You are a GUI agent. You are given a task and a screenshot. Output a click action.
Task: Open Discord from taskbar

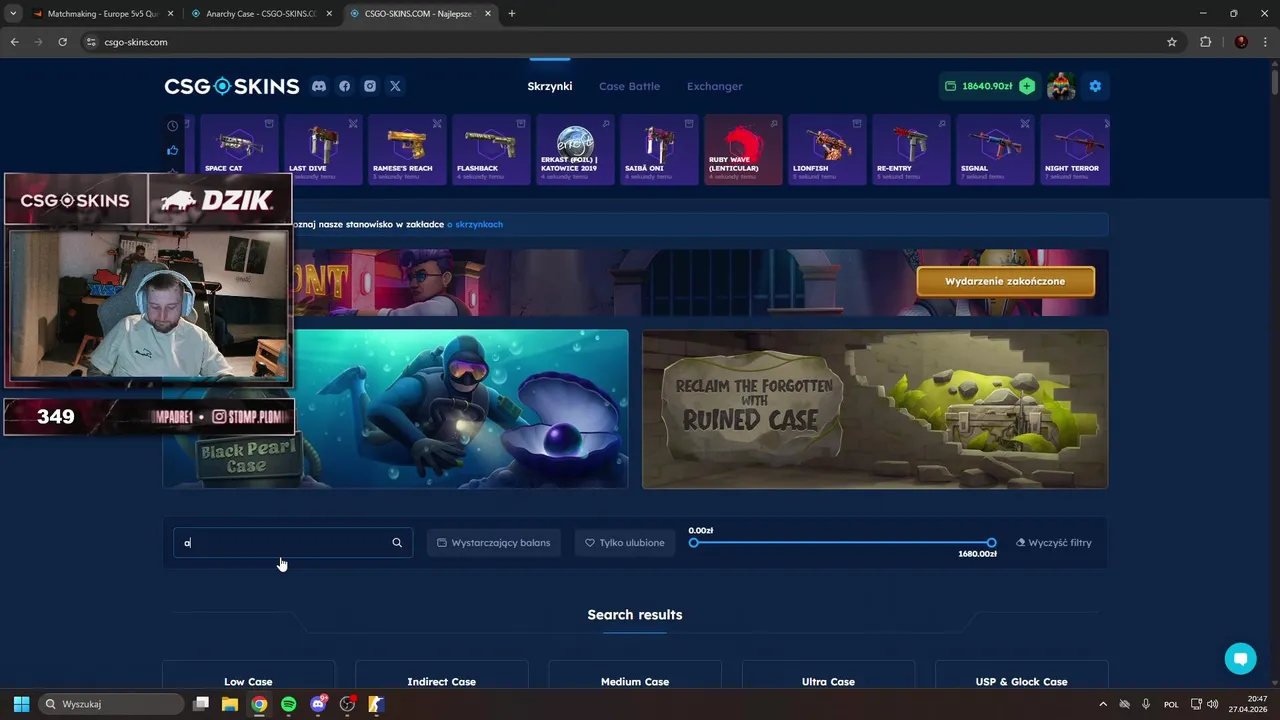click(318, 704)
